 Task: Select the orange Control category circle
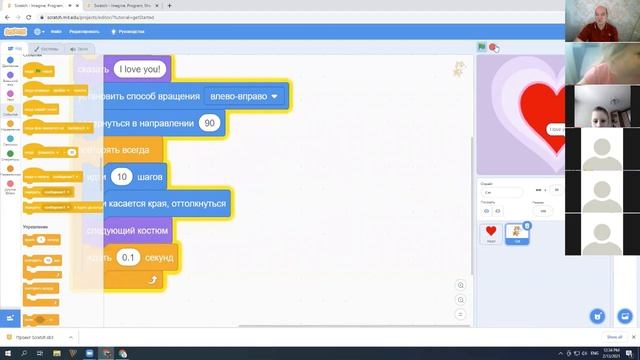(x=10, y=124)
